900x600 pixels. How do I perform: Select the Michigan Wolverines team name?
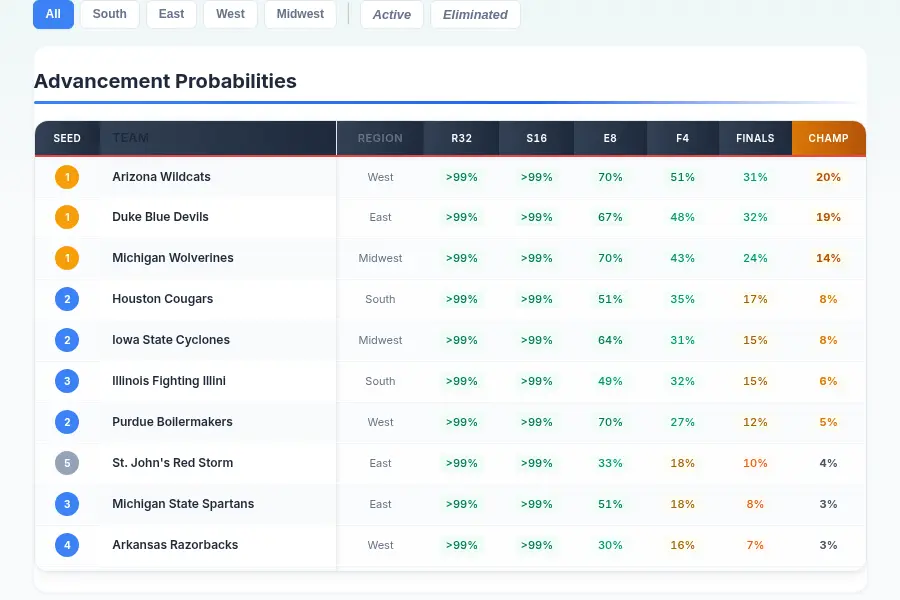173,258
